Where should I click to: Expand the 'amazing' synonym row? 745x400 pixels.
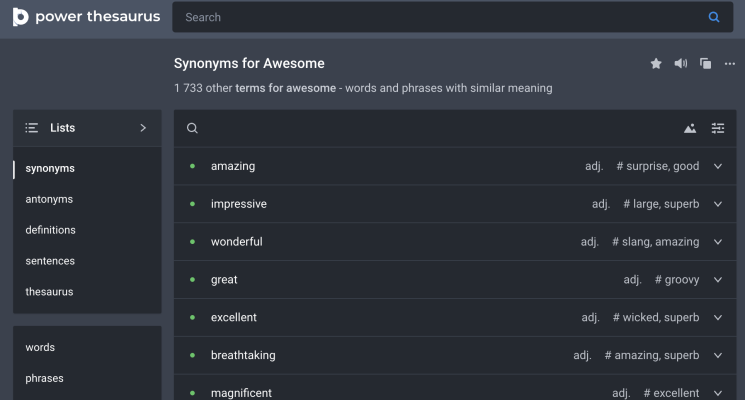pyautogui.click(x=718, y=166)
